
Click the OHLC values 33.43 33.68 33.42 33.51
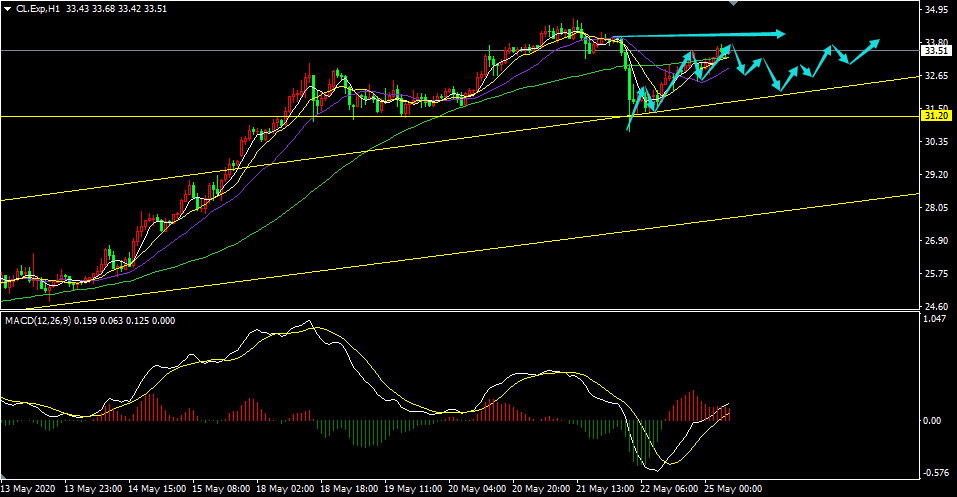[x=116, y=9]
